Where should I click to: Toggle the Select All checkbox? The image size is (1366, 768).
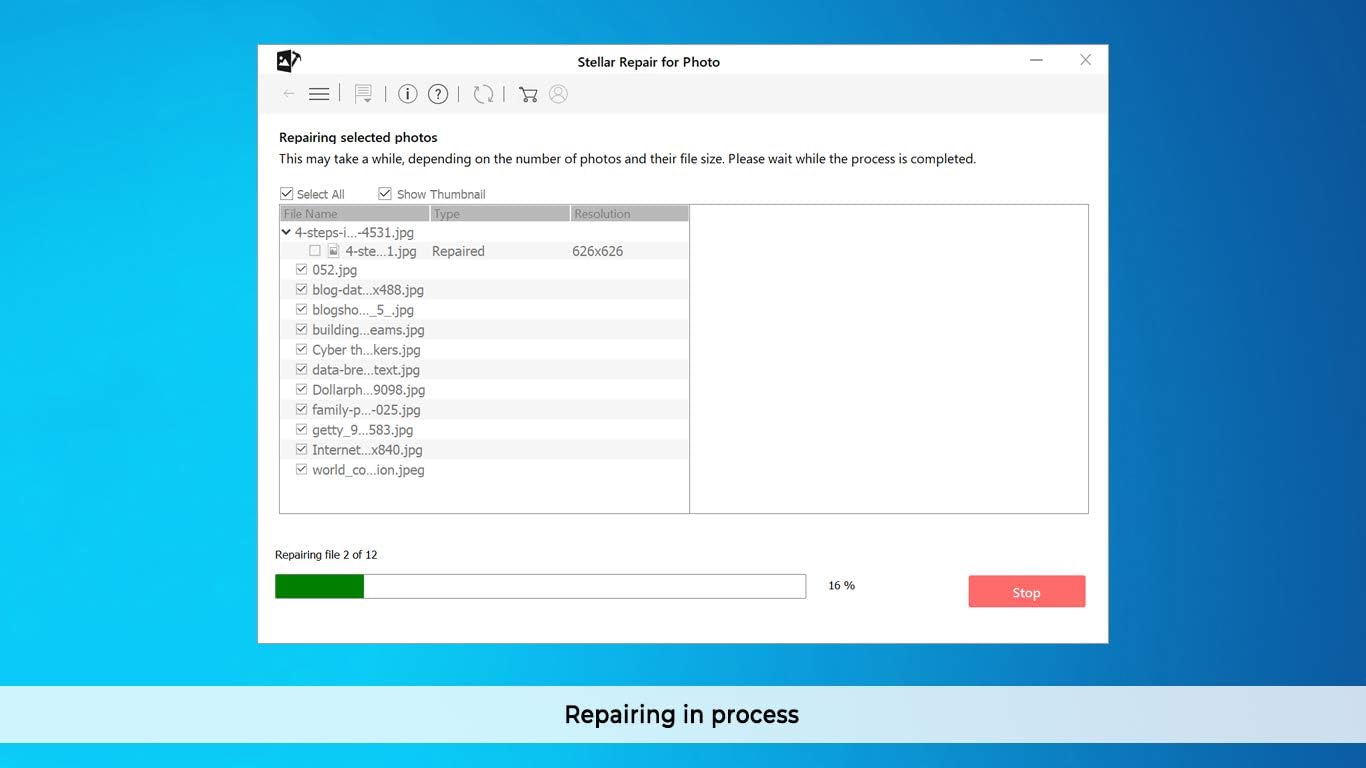point(287,194)
